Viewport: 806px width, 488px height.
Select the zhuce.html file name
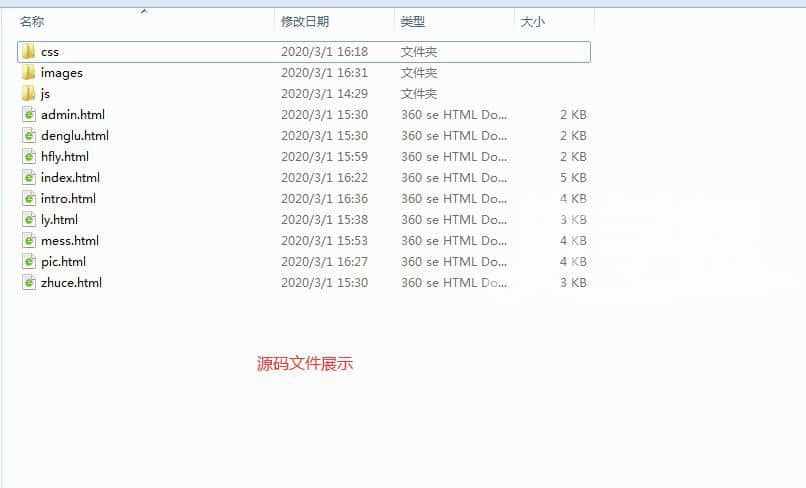71,282
